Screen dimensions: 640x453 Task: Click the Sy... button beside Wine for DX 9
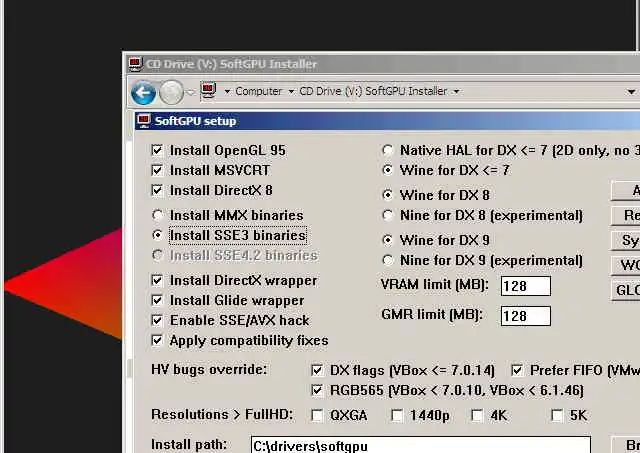click(626, 240)
